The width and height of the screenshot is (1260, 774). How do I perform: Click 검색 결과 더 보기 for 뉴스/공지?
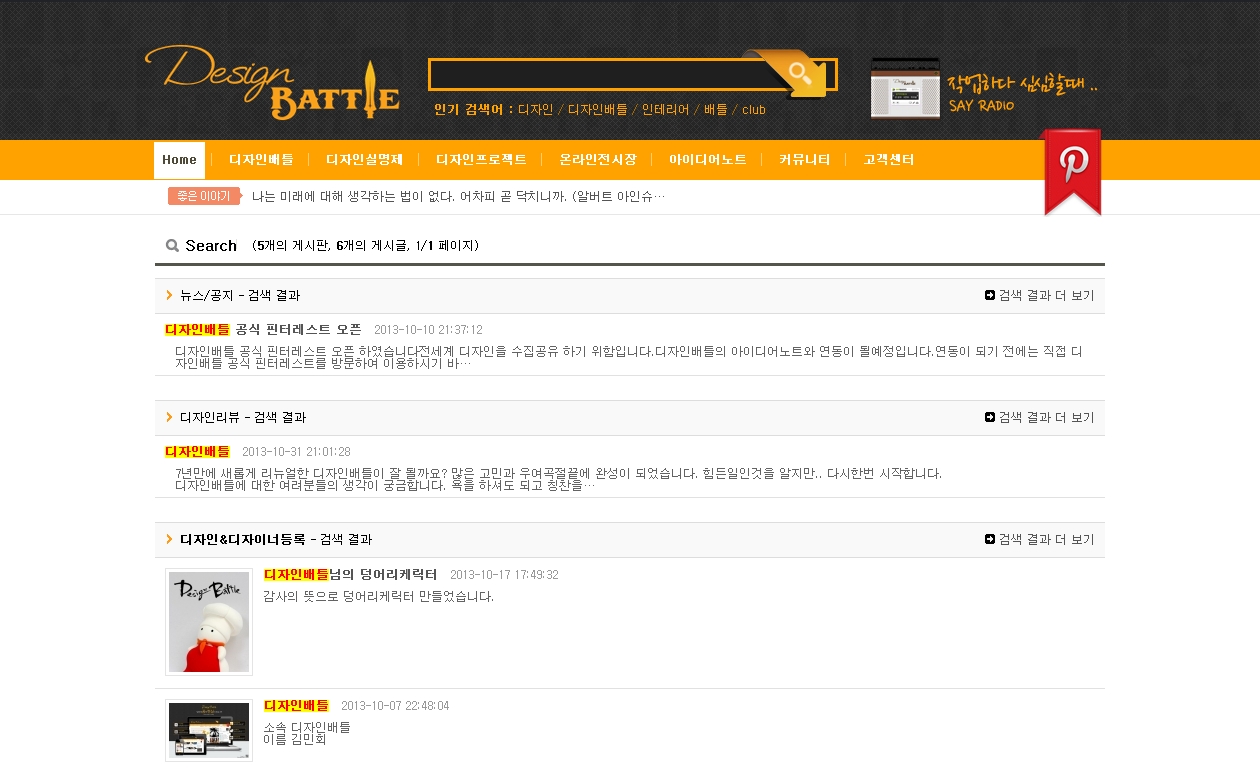click(x=1046, y=296)
